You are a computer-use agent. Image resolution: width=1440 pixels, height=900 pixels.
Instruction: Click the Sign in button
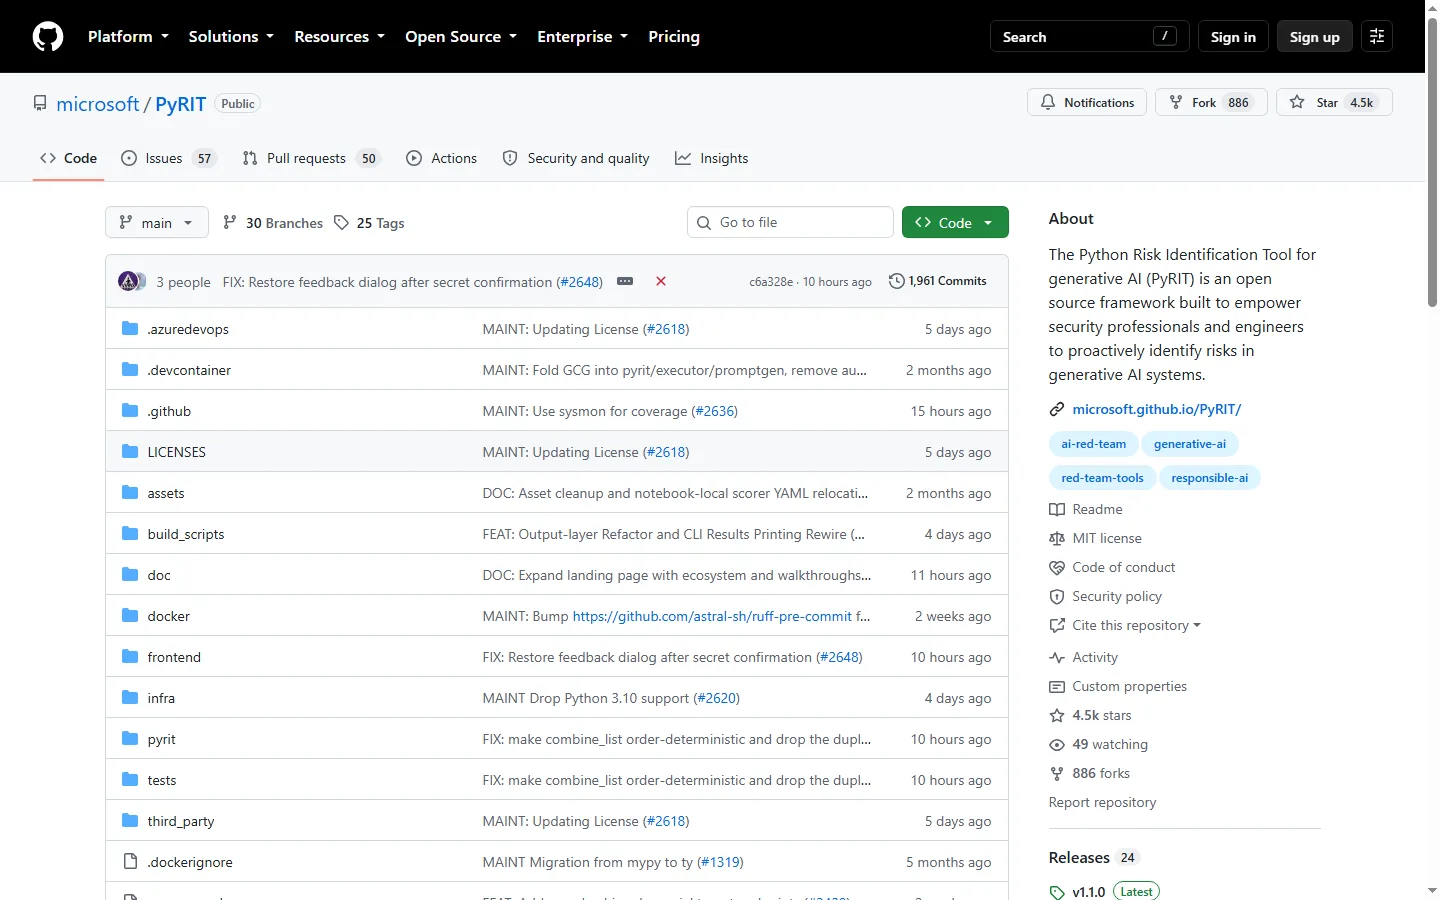pyautogui.click(x=1233, y=37)
